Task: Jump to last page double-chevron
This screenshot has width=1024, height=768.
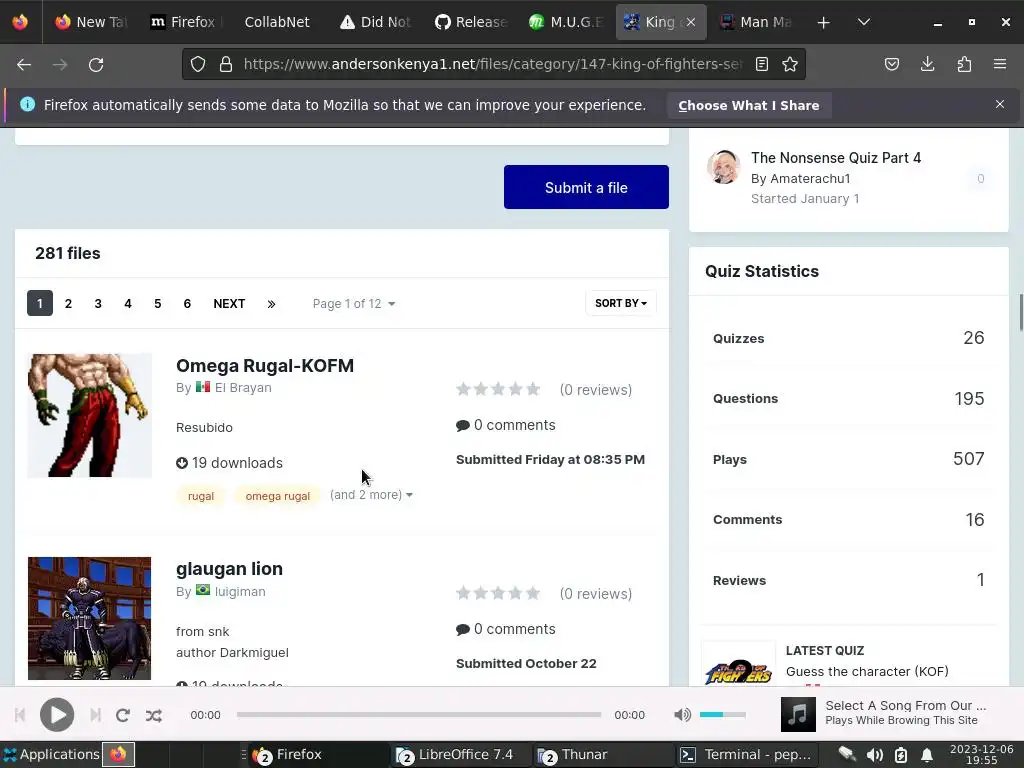Action: (271, 304)
